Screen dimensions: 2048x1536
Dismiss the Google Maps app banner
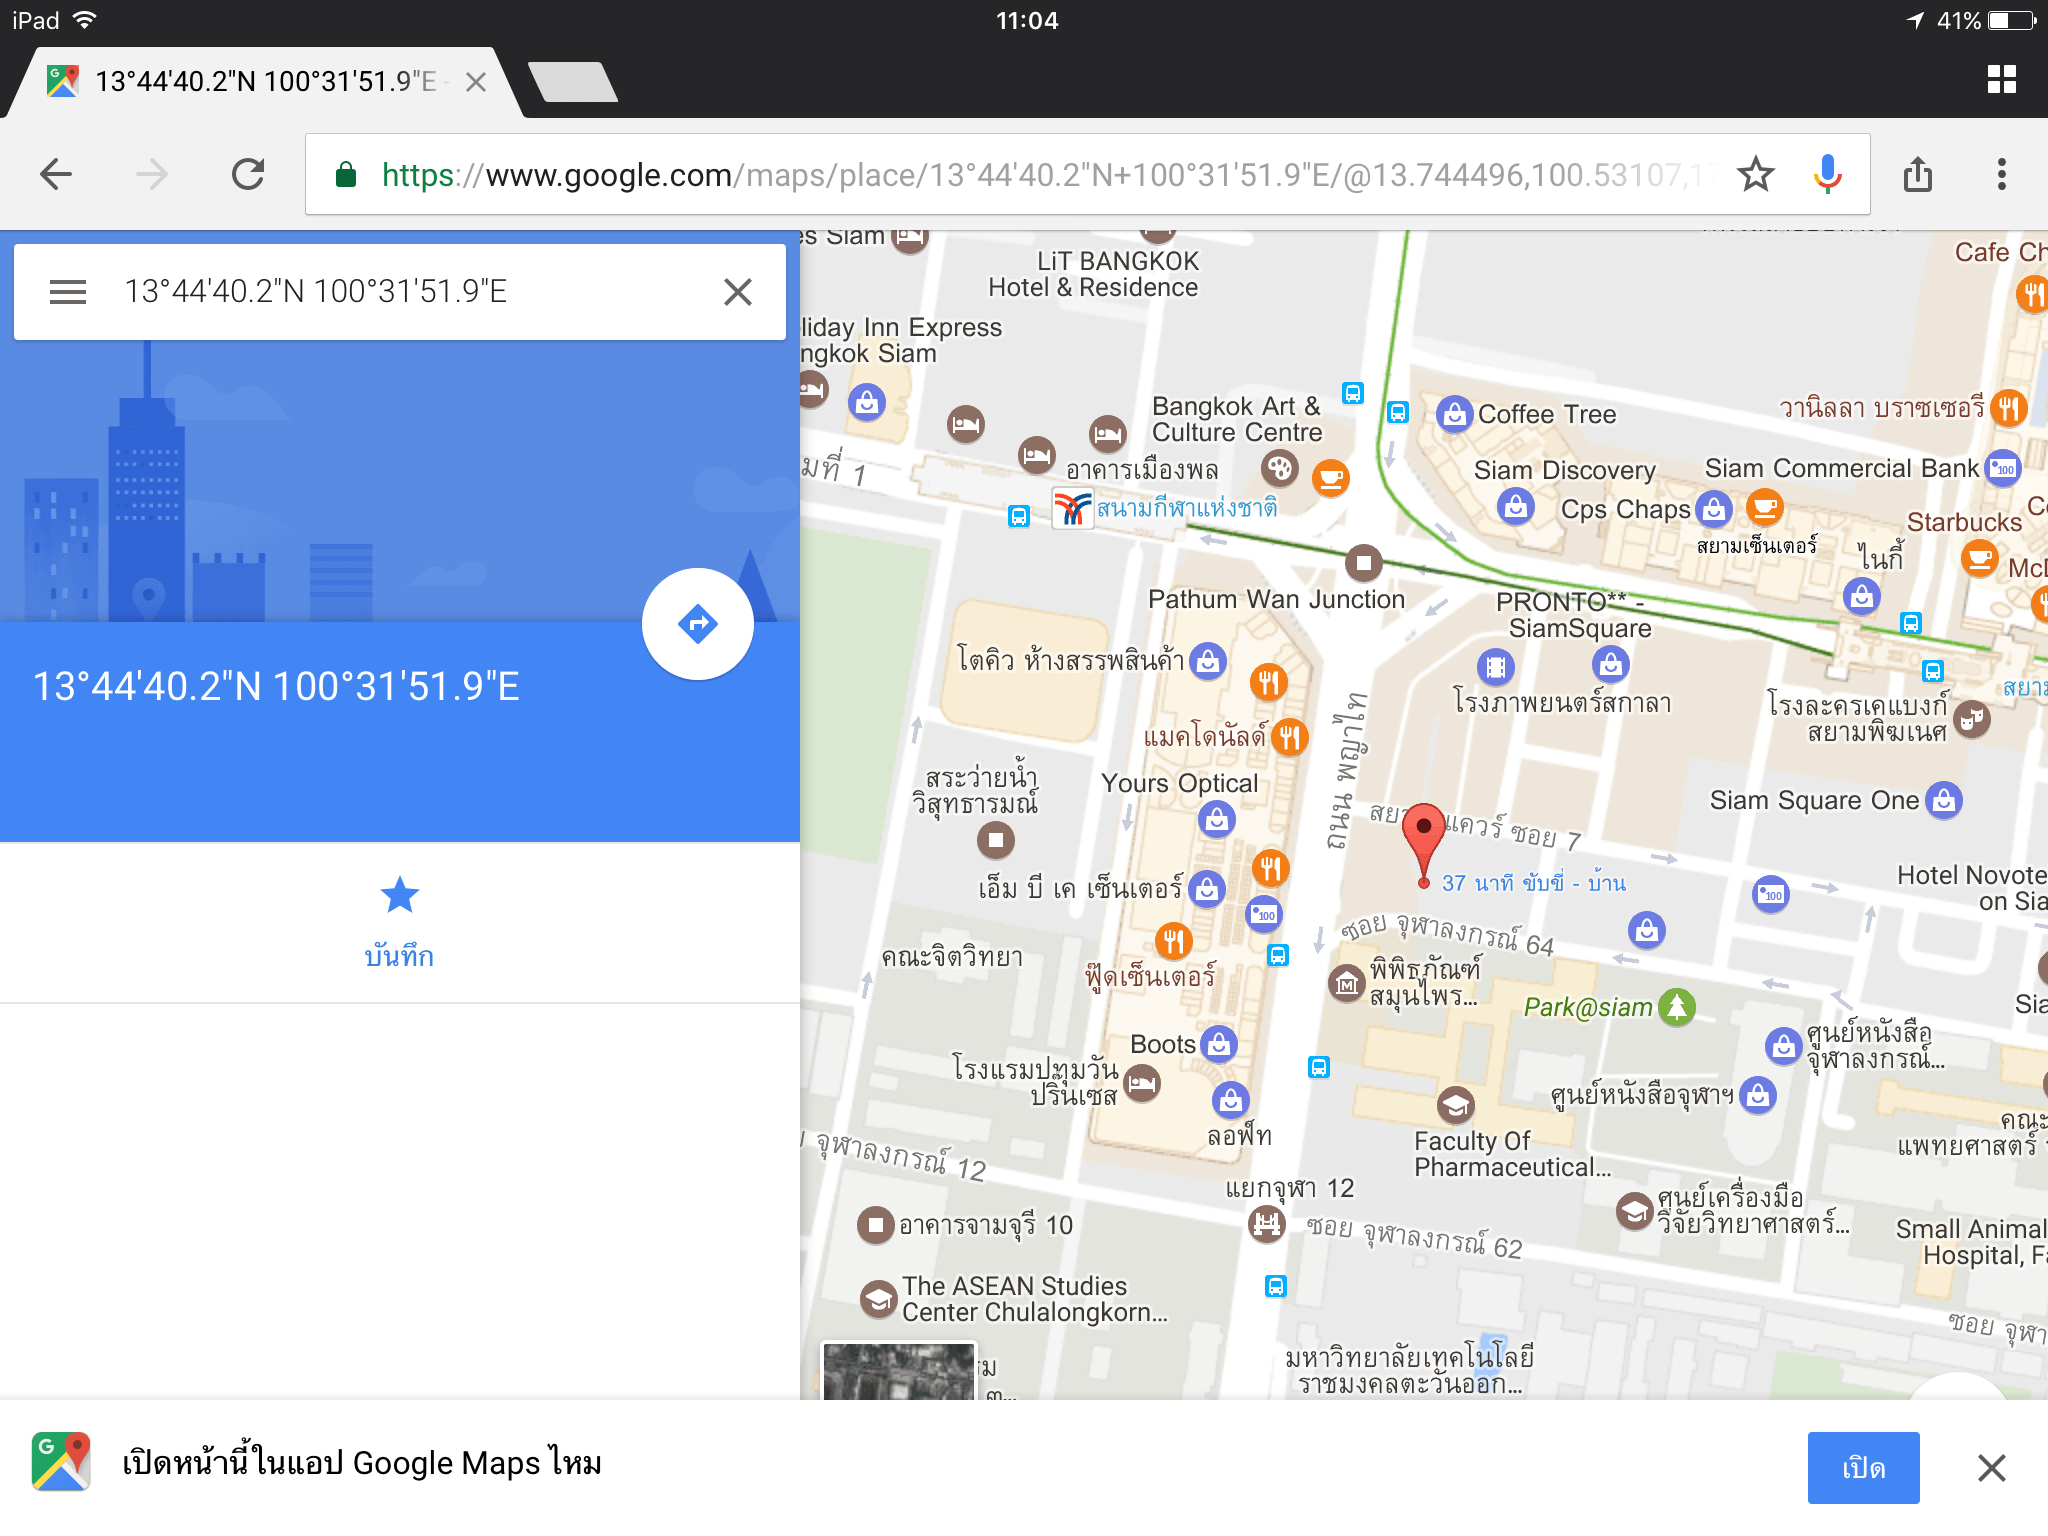[x=1991, y=1467]
